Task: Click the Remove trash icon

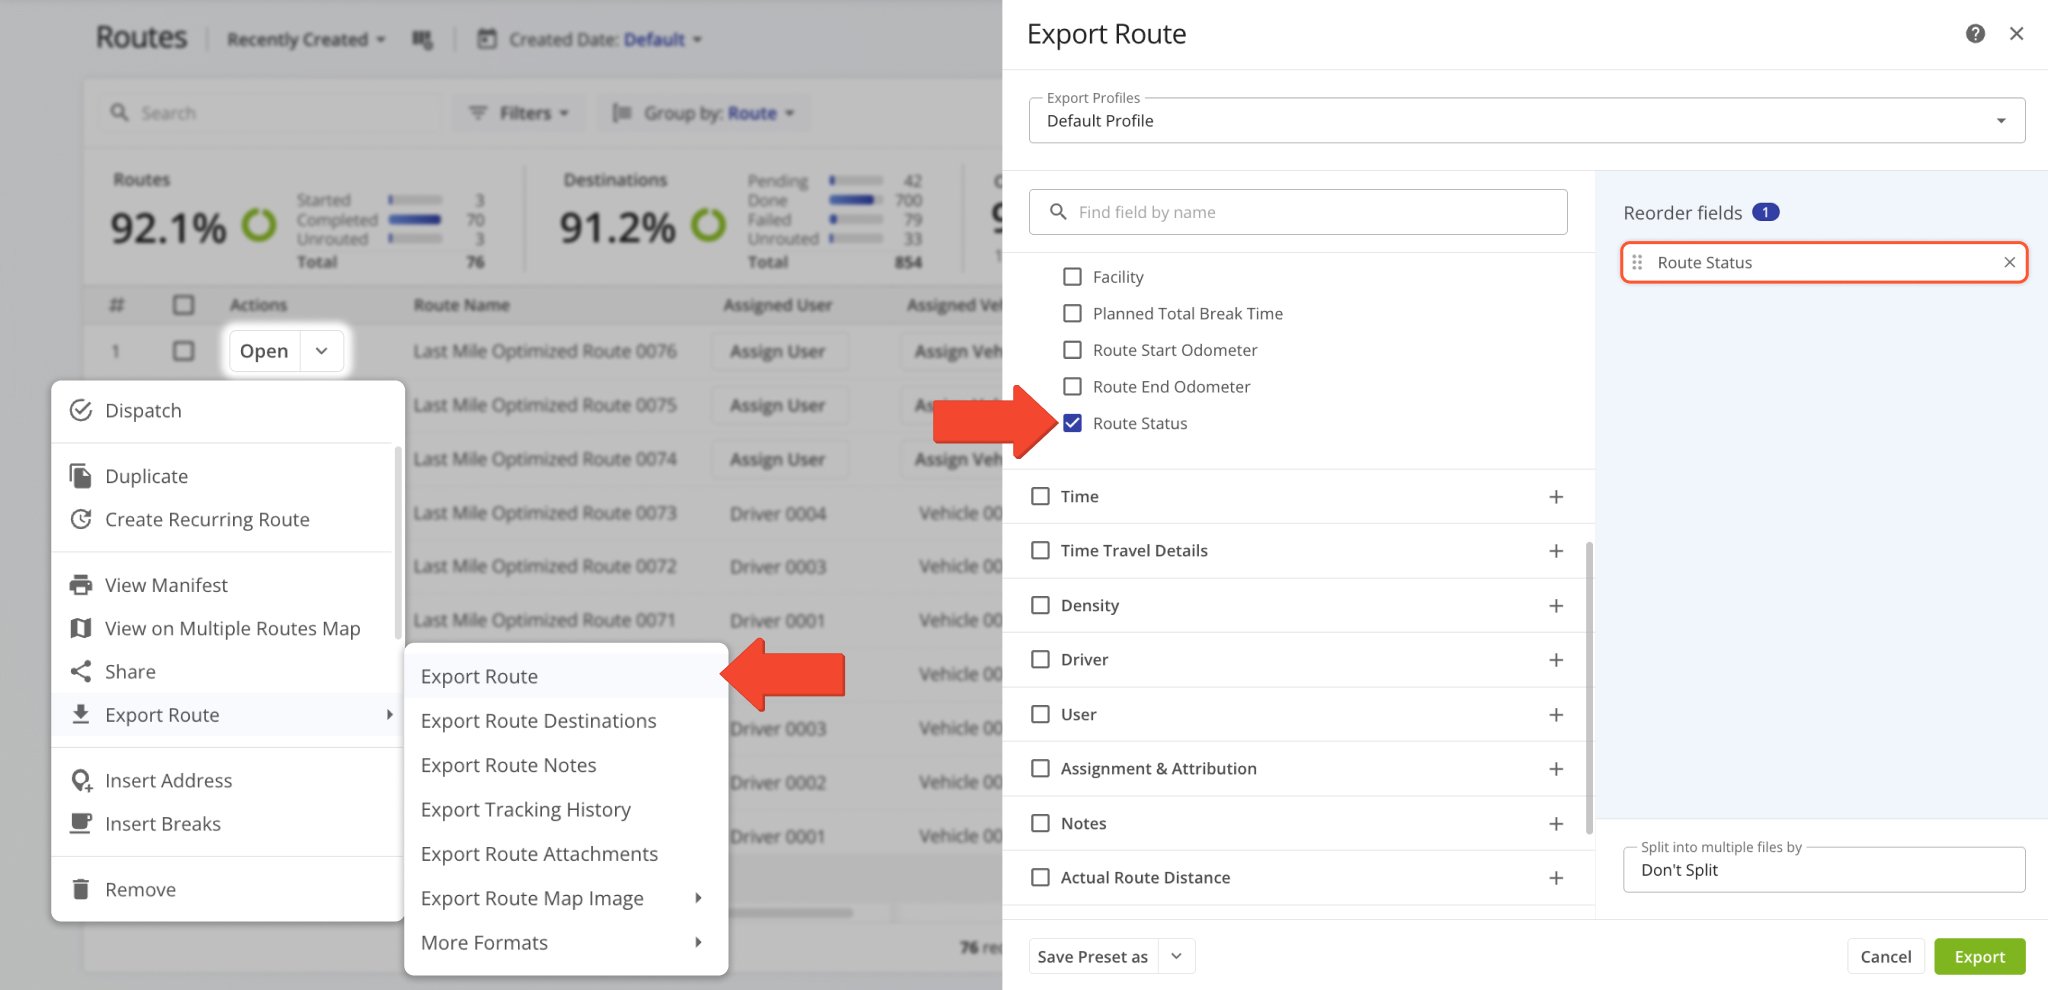Action: click(81, 889)
